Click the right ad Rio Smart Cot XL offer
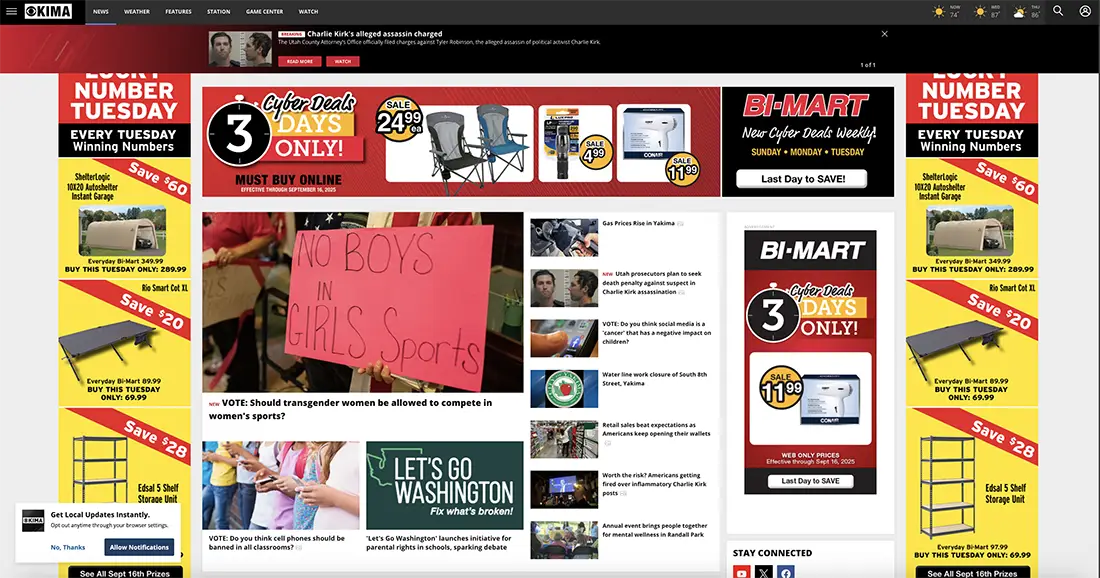This screenshot has width=1100, height=578. click(972, 342)
